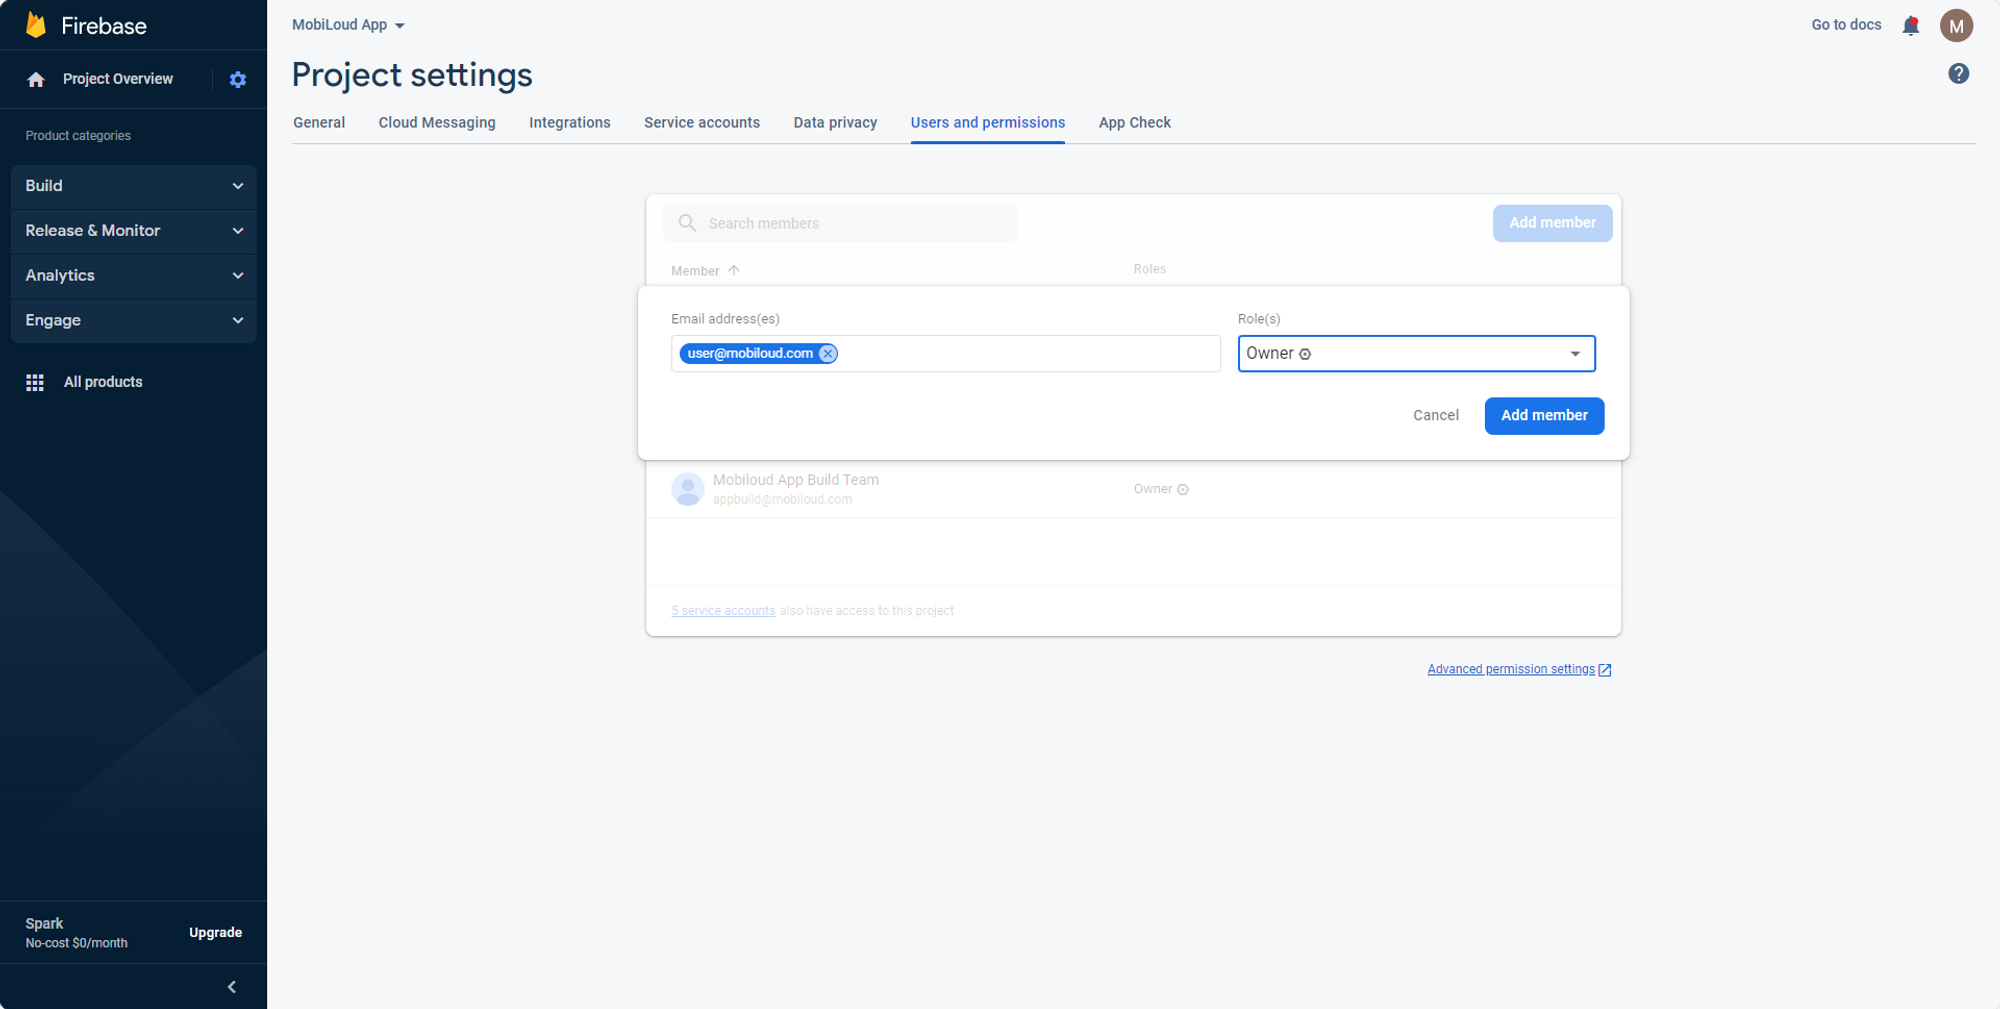Image resolution: width=2000 pixels, height=1009 pixels.
Task: Click the info icon next to Build Team's Owner role
Action: pos(1183,489)
